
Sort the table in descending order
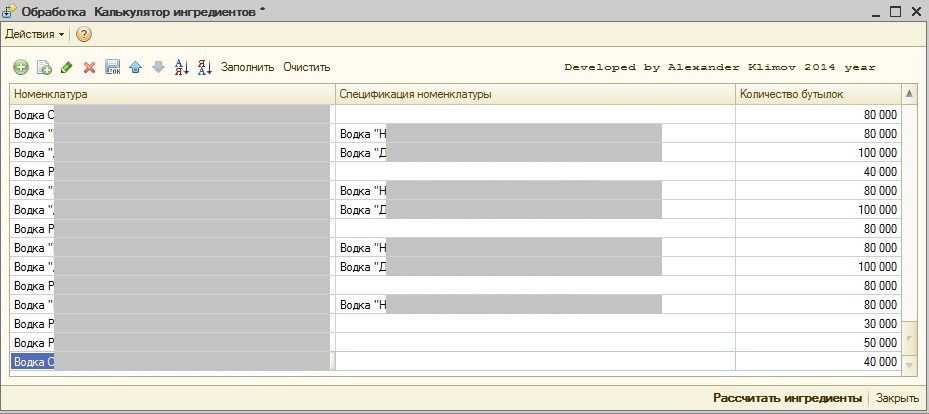pos(204,67)
